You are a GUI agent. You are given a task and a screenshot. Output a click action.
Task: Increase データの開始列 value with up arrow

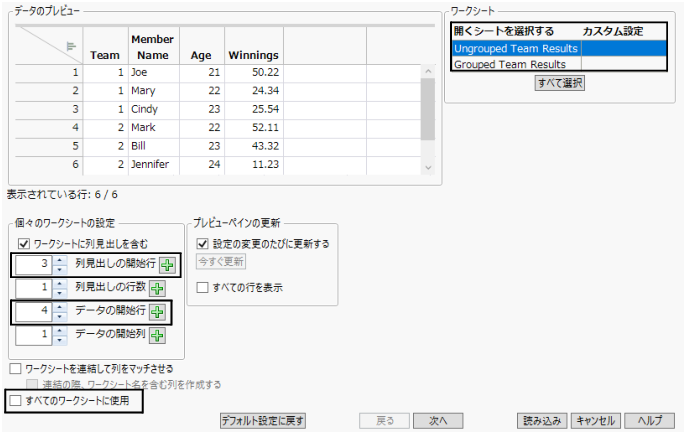60,331
